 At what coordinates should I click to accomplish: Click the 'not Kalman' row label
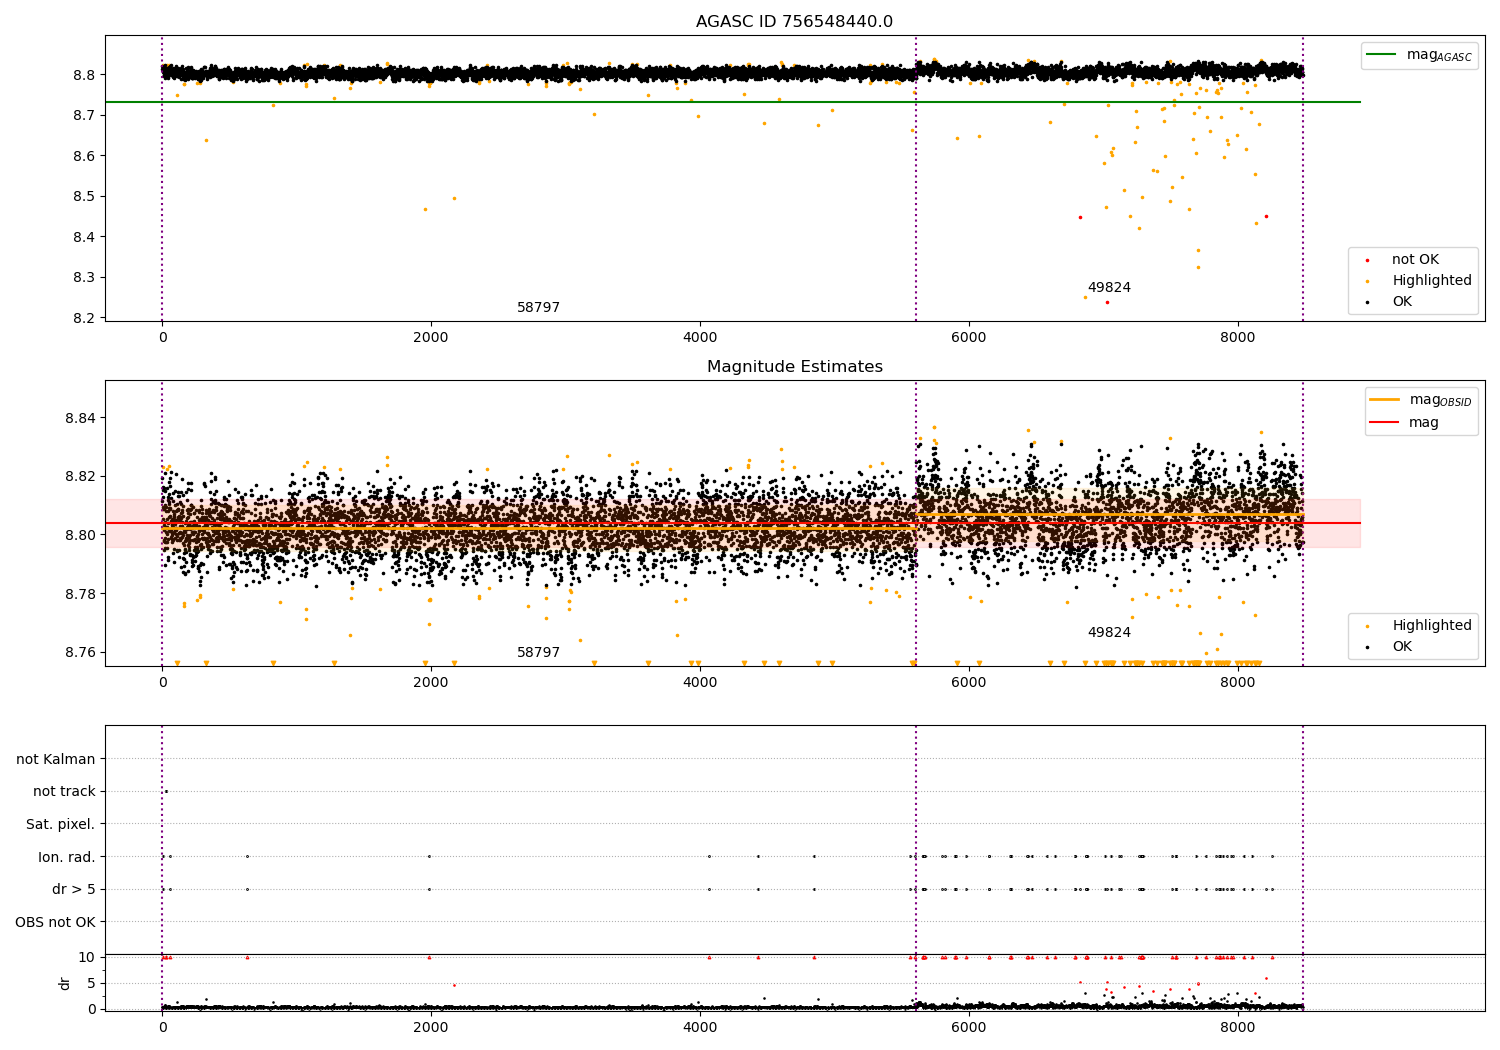56,759
